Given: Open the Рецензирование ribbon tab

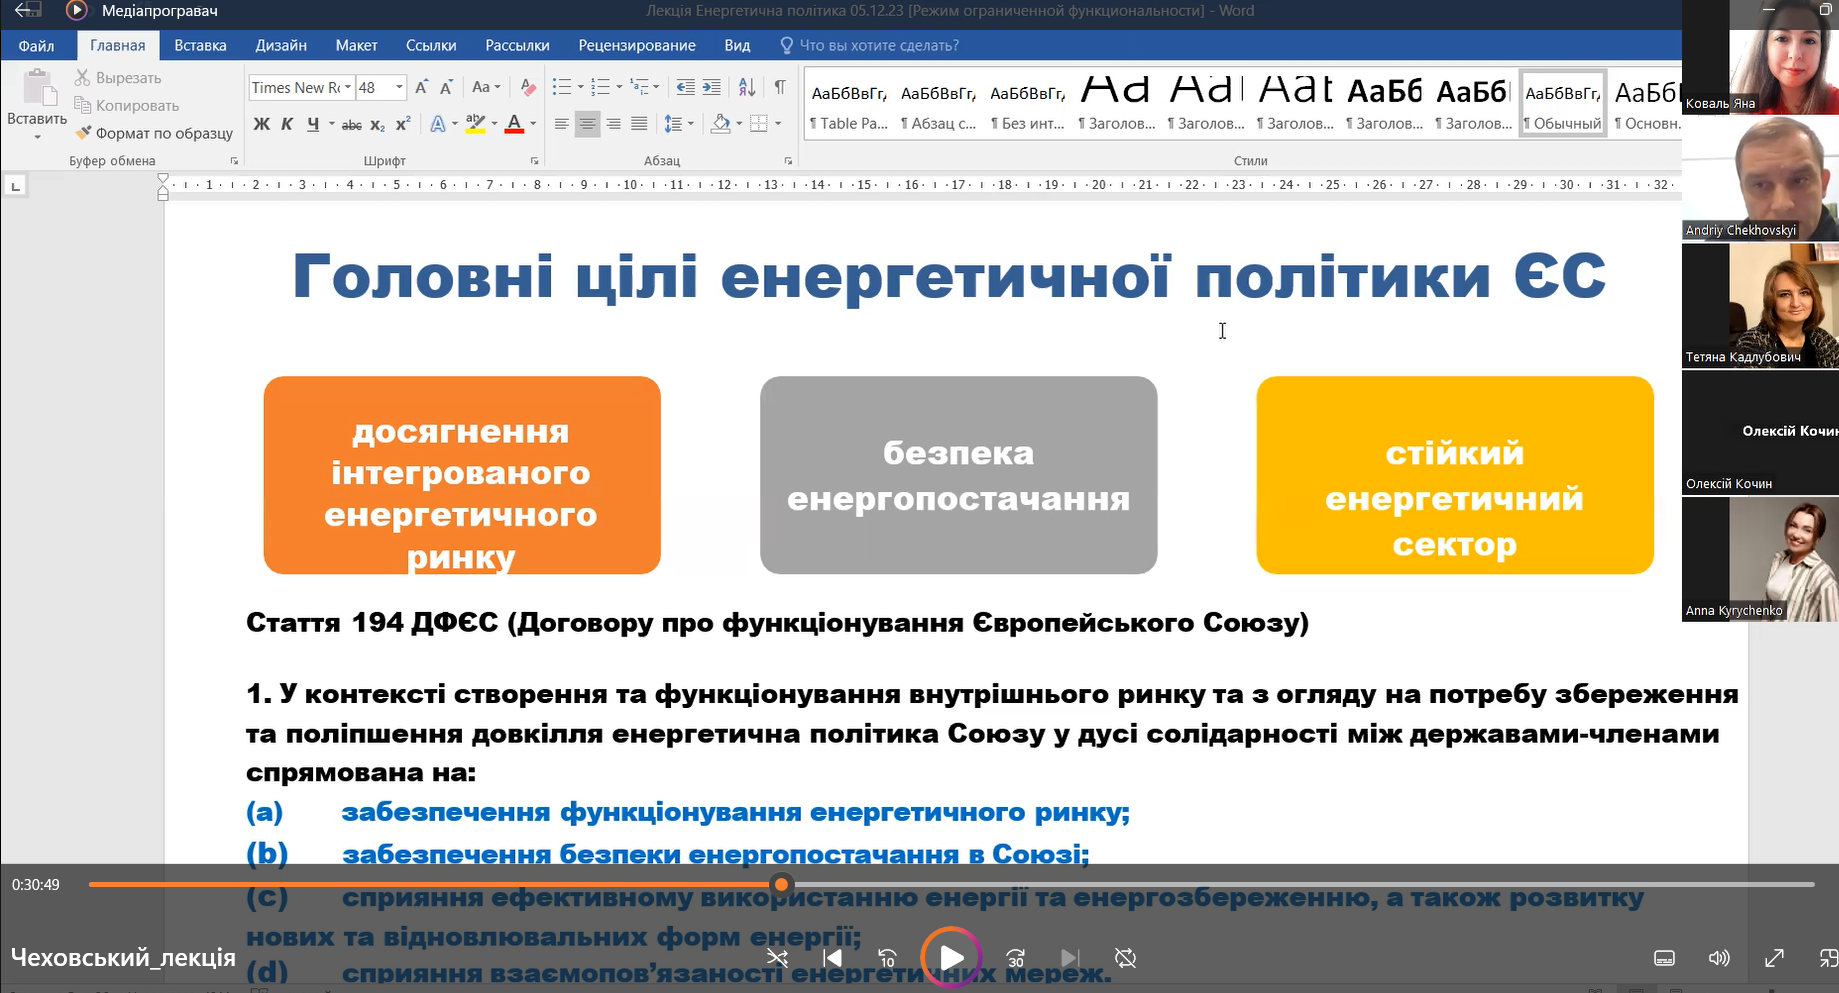Looking at the screenshot, I should click(636, 45).
